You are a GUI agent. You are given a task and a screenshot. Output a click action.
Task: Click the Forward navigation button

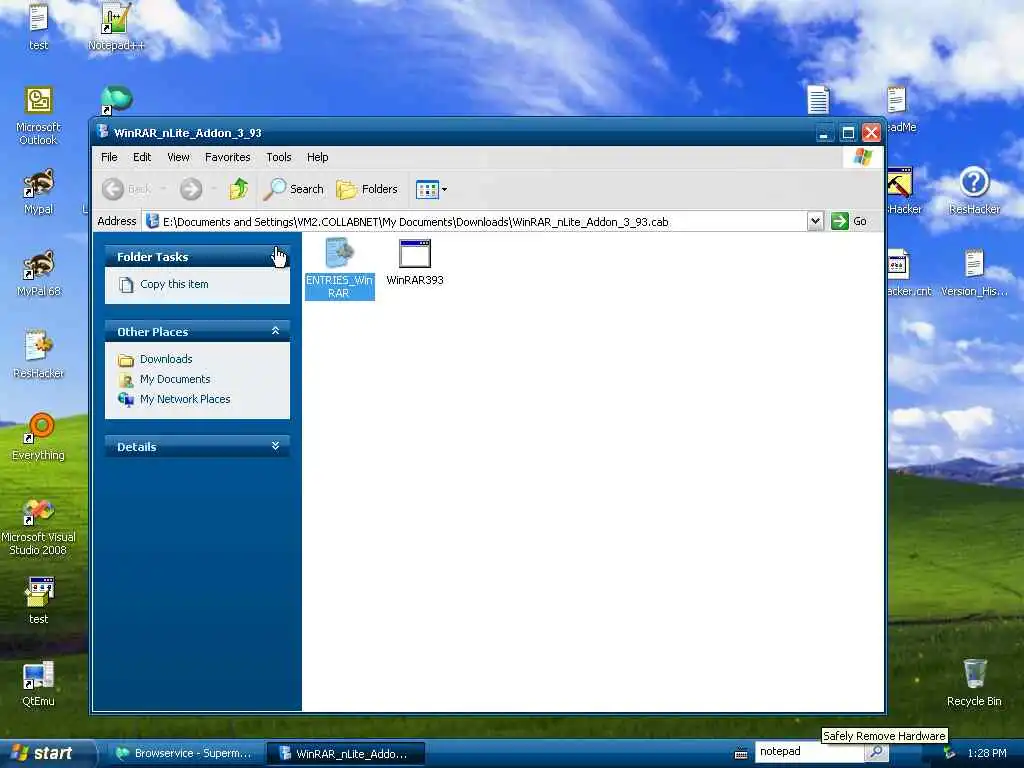tap(191, 189)
